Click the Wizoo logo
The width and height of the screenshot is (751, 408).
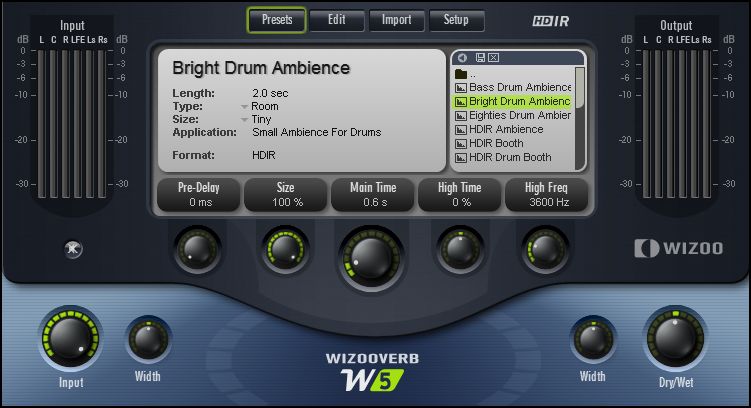[679, 248]
